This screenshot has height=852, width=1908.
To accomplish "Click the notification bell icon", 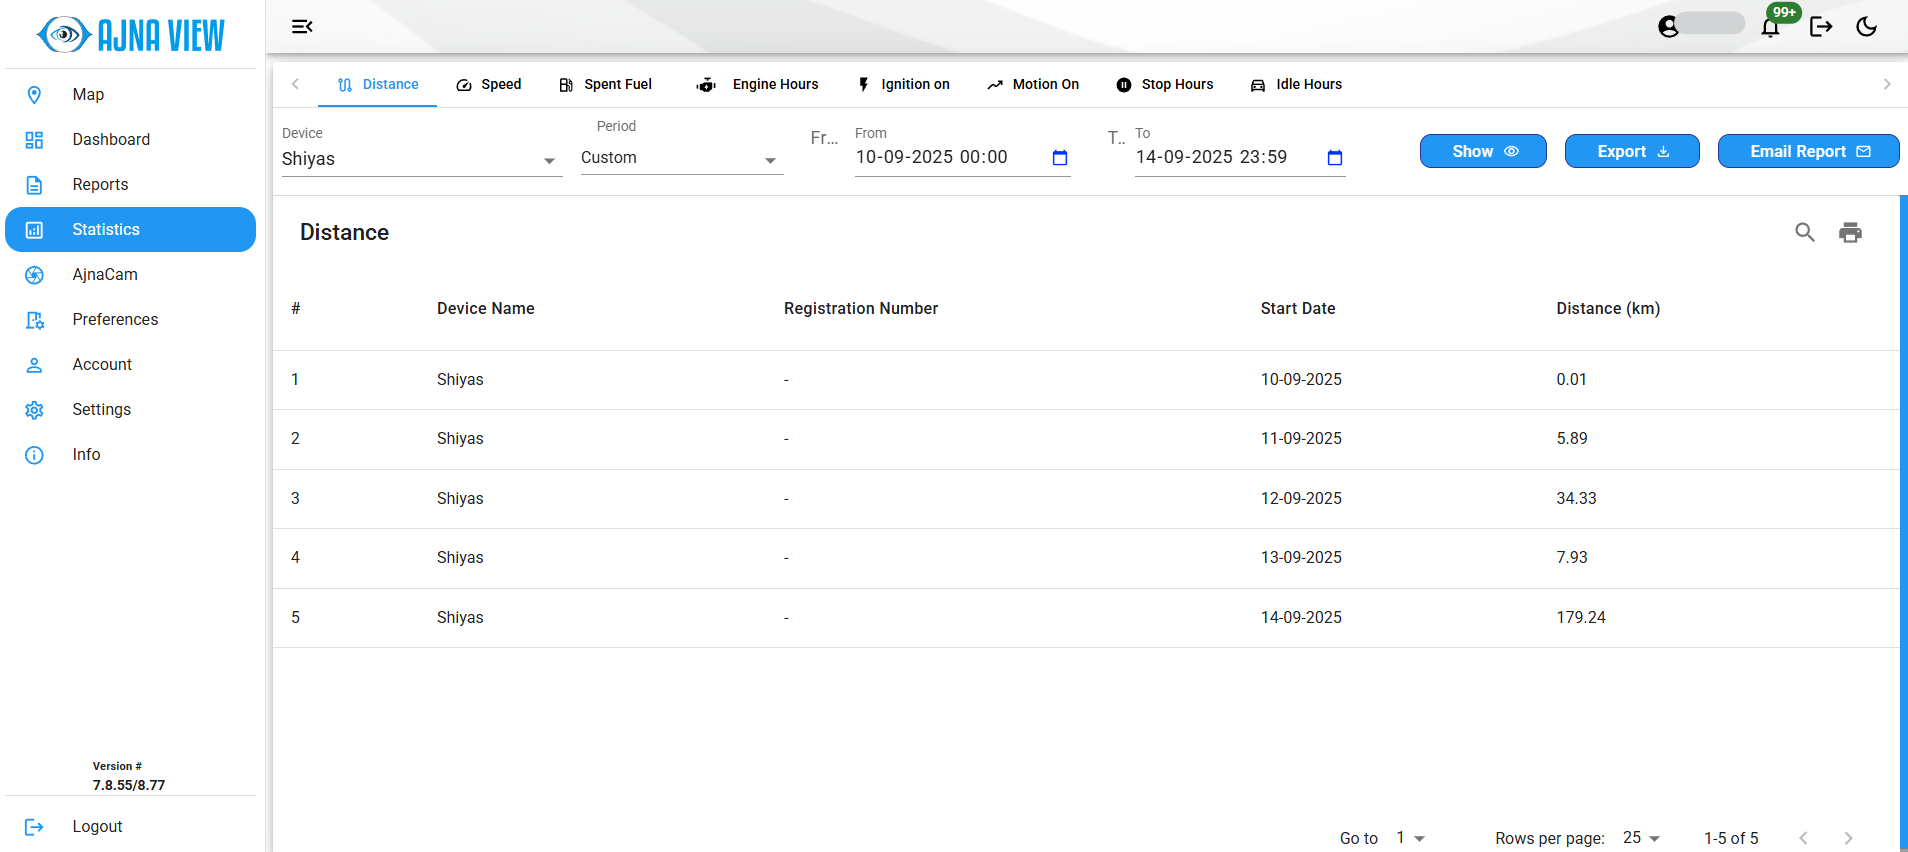I will 1770,27.
